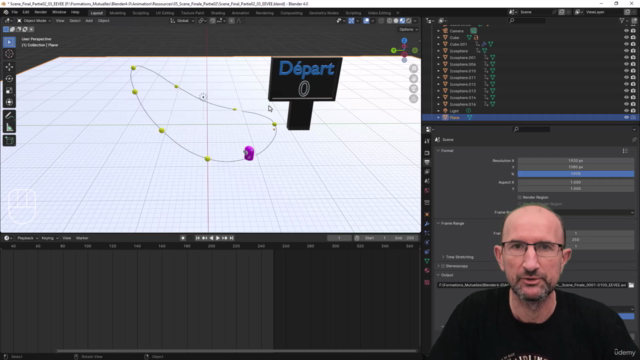Pick the Measure tool
Screen dimensions: 640x360
pyautogui.click(x=9, y=127)
